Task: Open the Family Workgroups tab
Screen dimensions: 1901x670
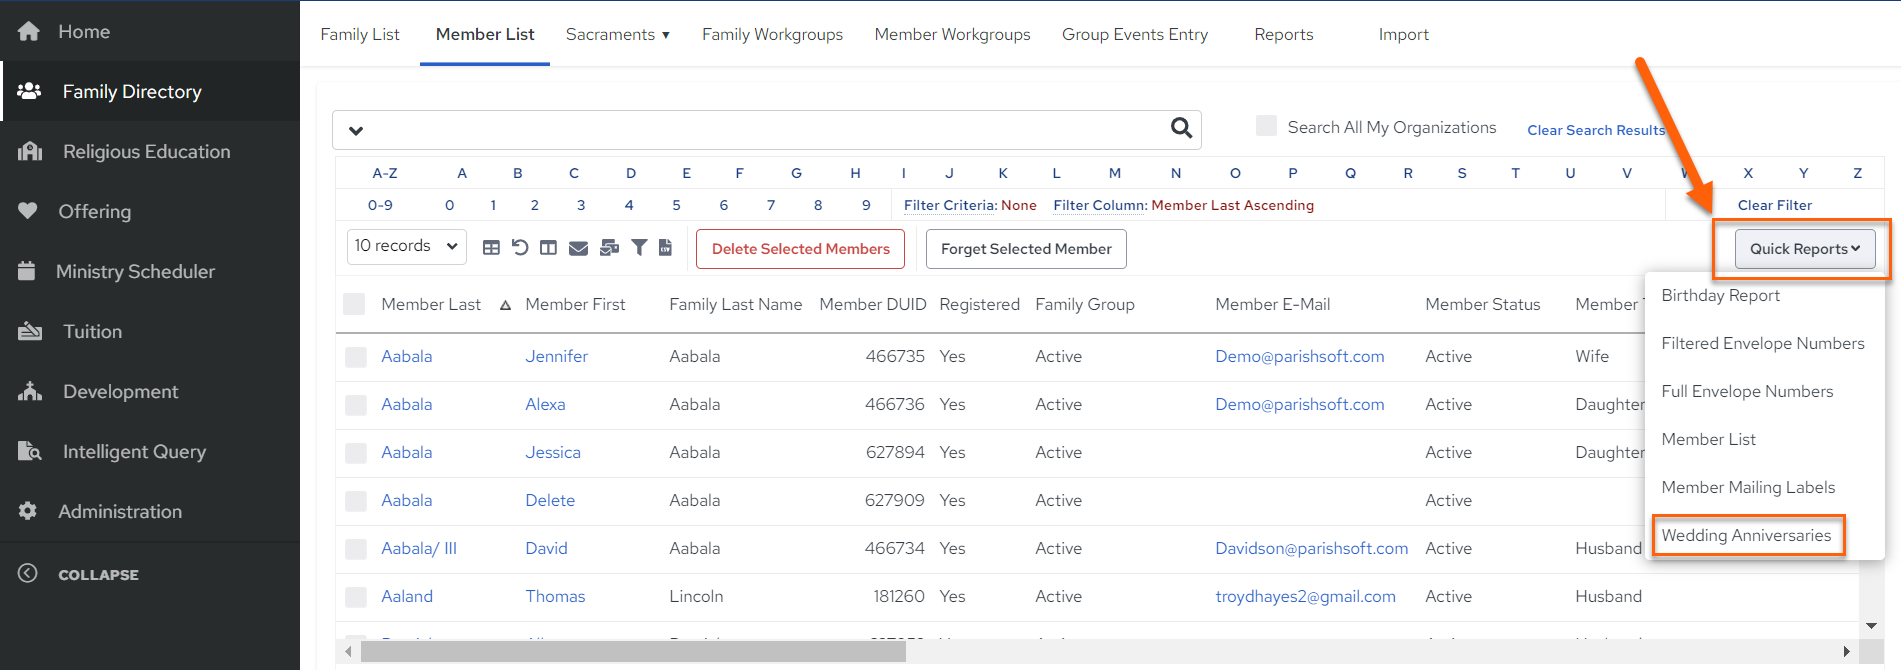Action: point(772,34)
